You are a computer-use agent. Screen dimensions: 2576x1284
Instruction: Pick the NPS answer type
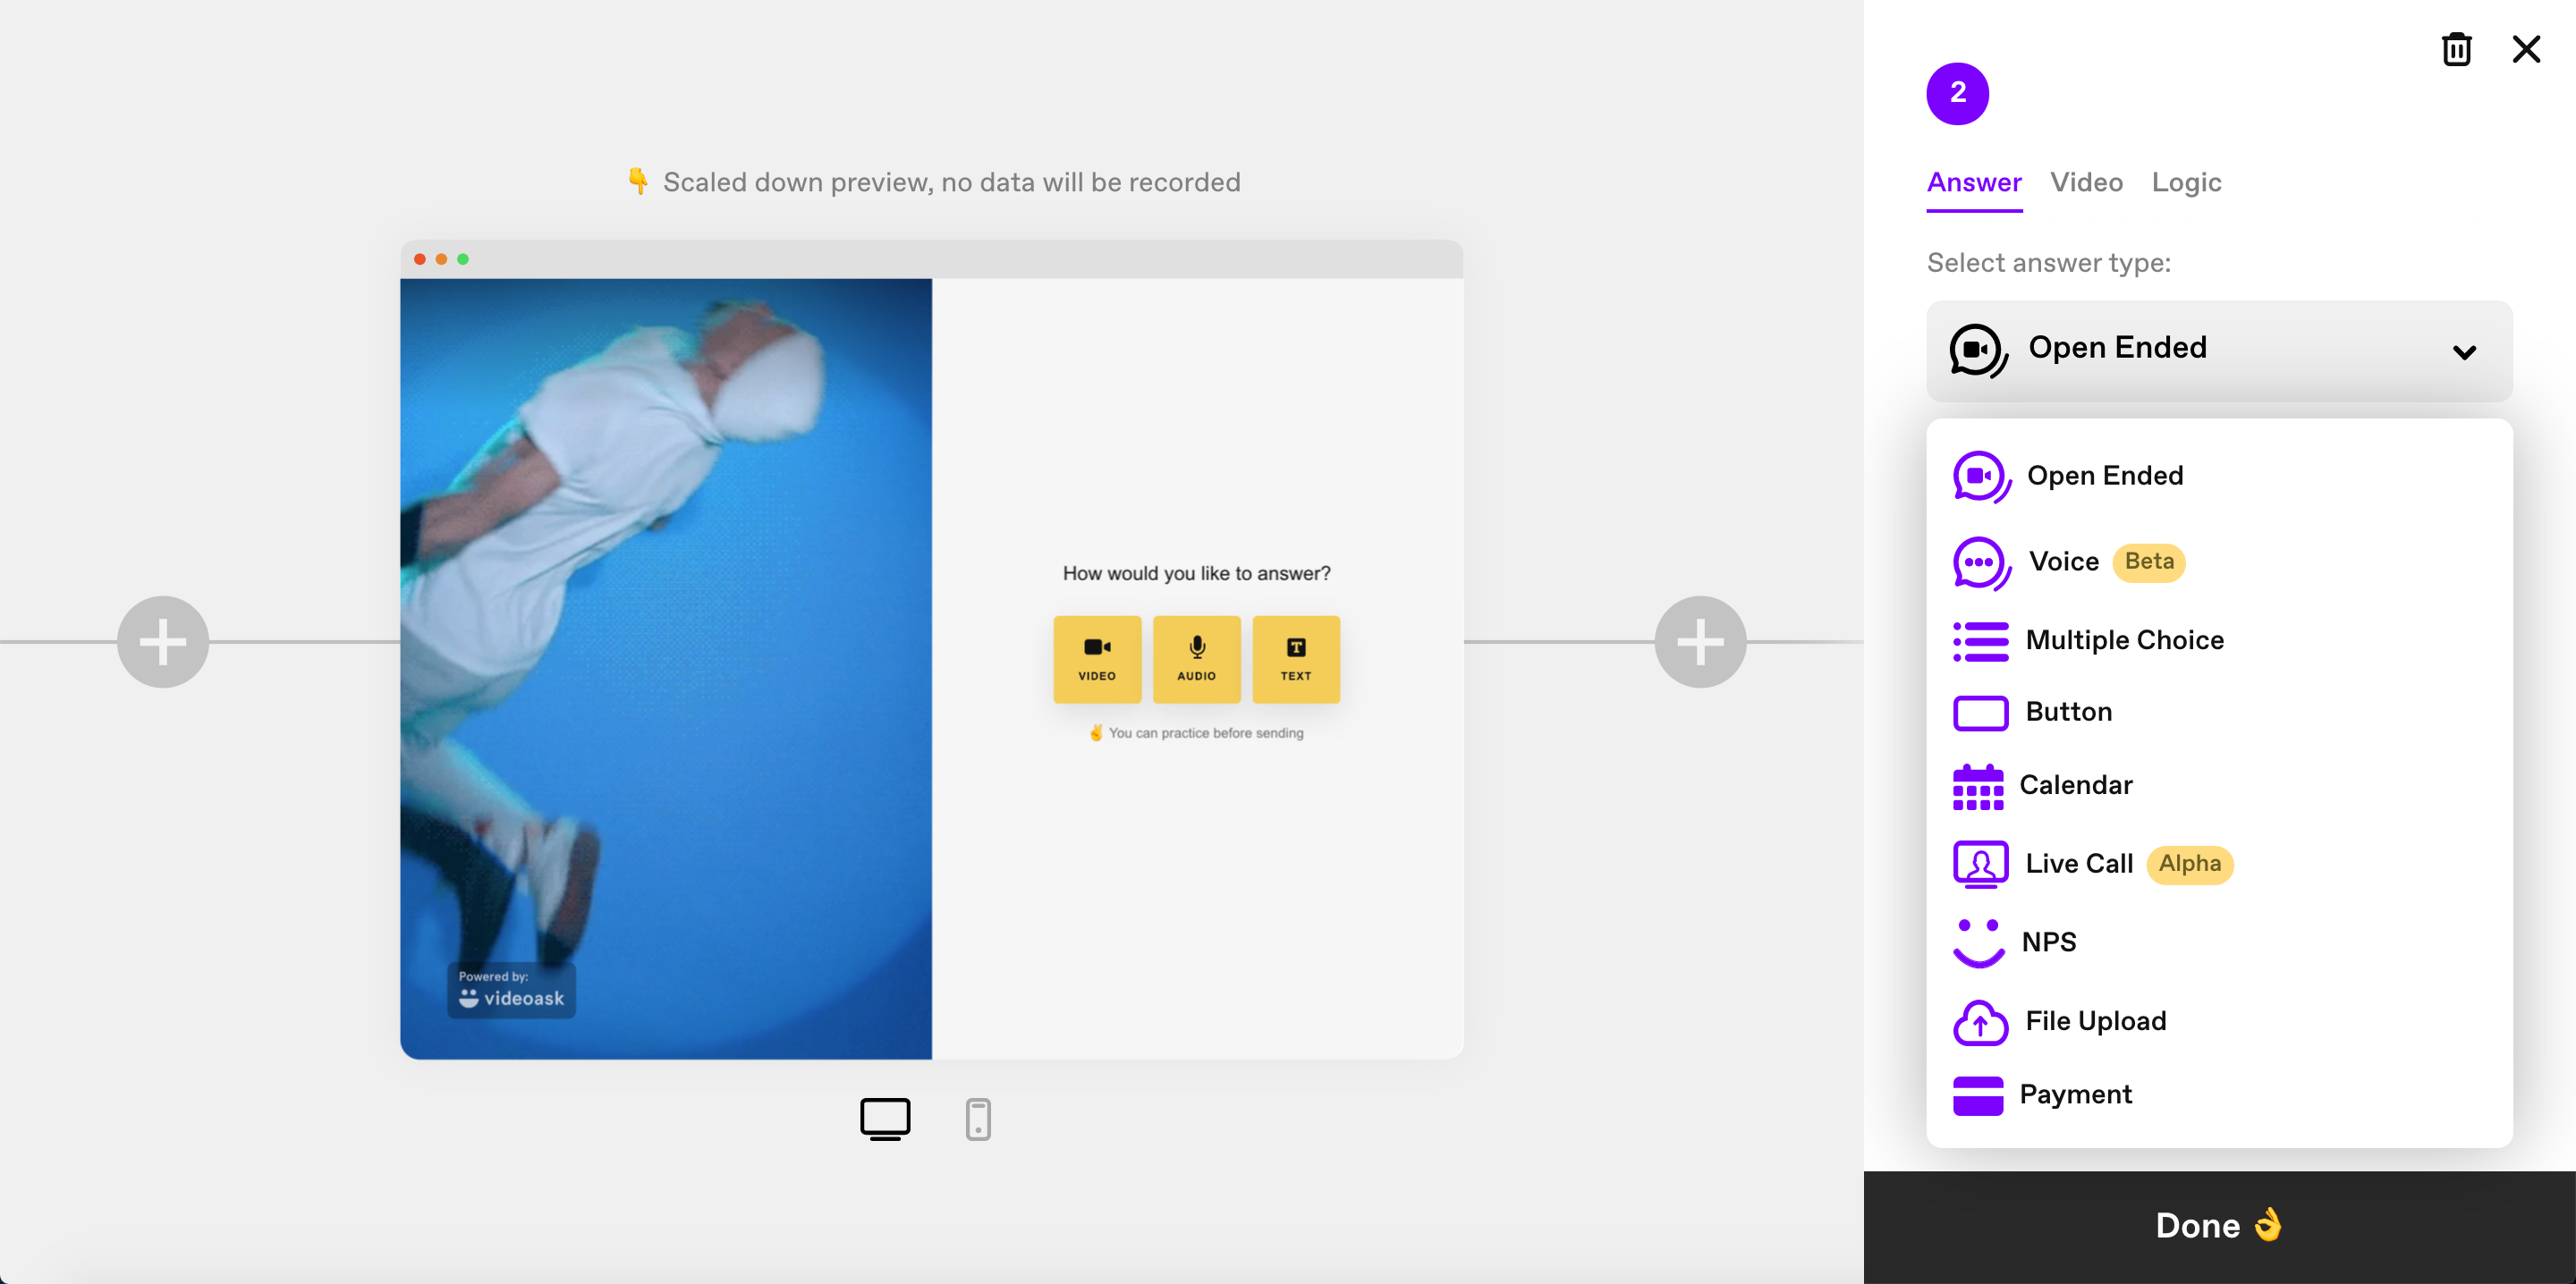tap(2219, 942)
